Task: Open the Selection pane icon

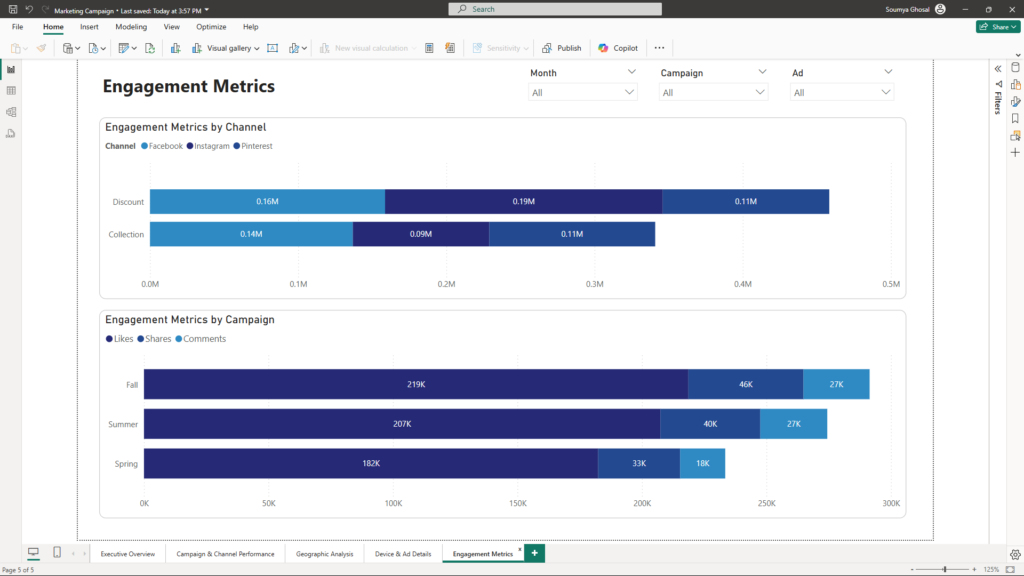Action: (1015, 135)
